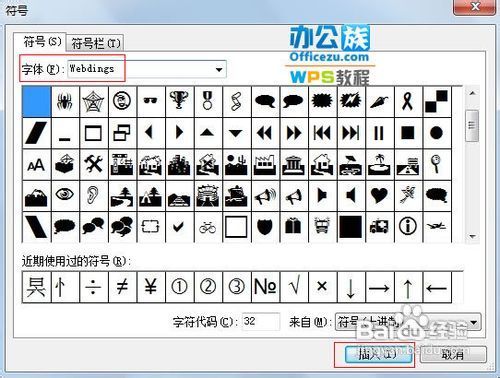Pick the magnifying glass symbol

(436, 165)
